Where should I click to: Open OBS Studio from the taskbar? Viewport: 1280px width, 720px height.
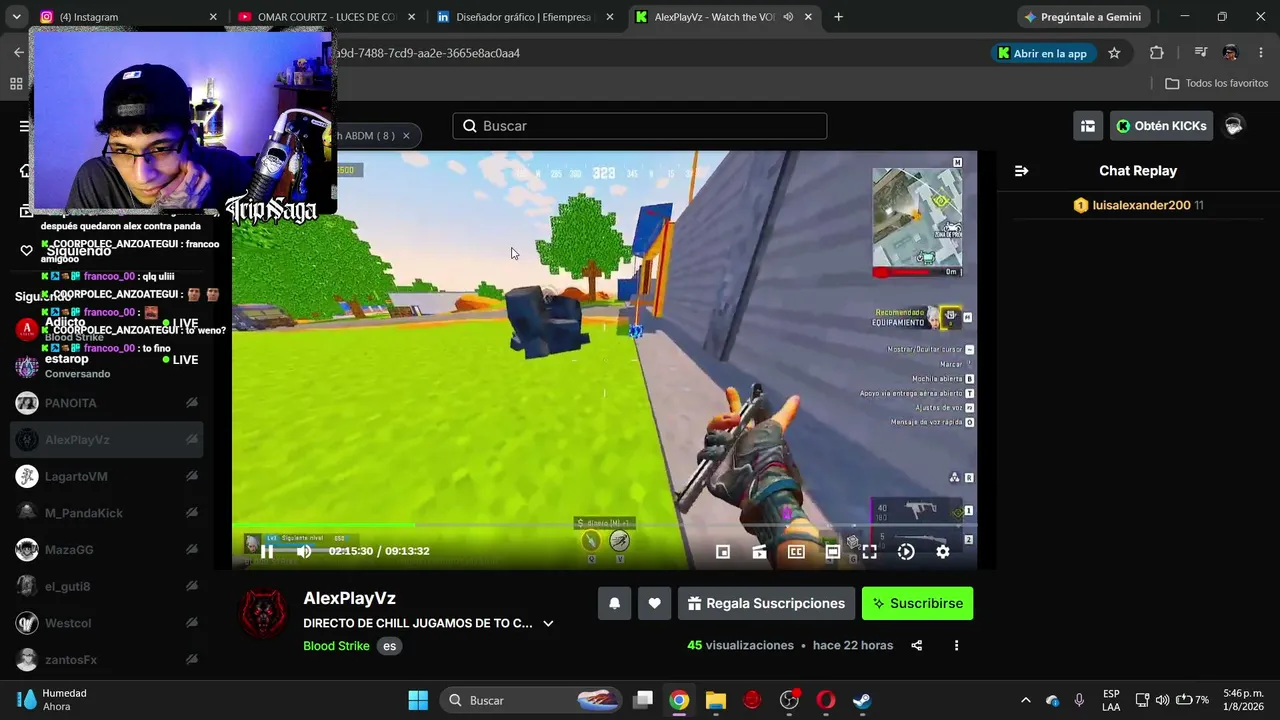[789, 700]
